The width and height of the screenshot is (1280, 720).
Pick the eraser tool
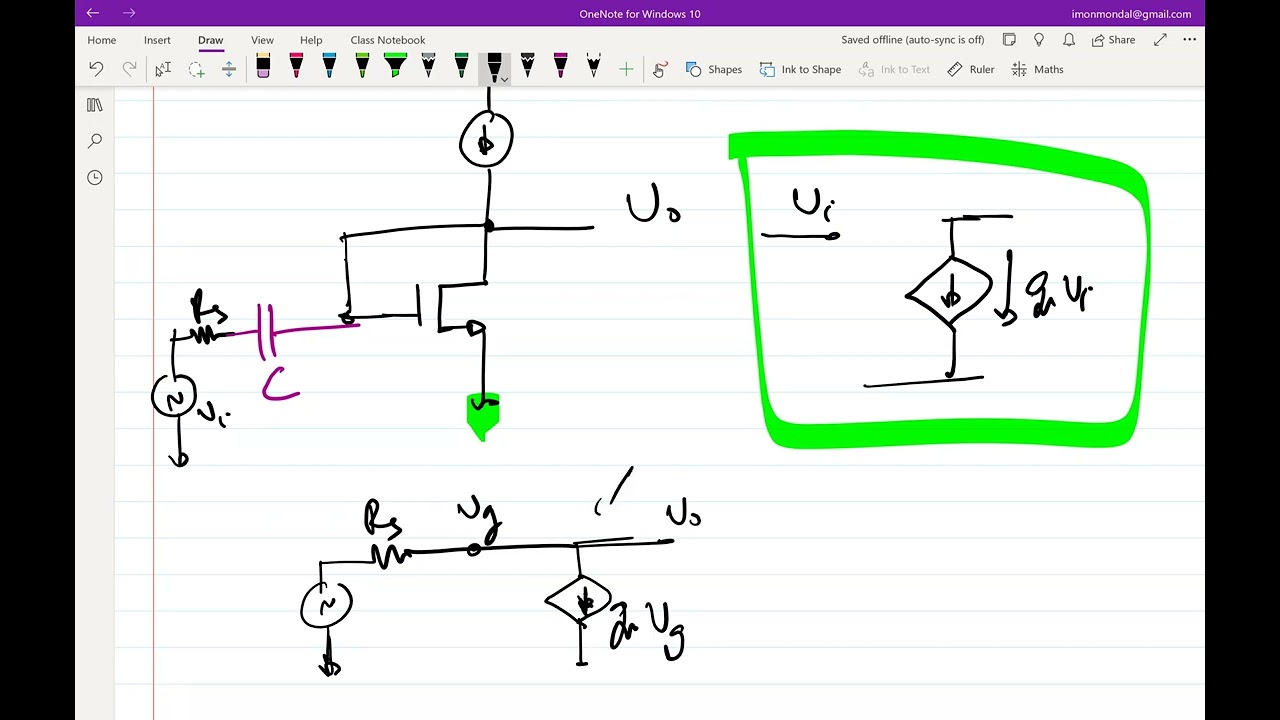tap(263, 67)
